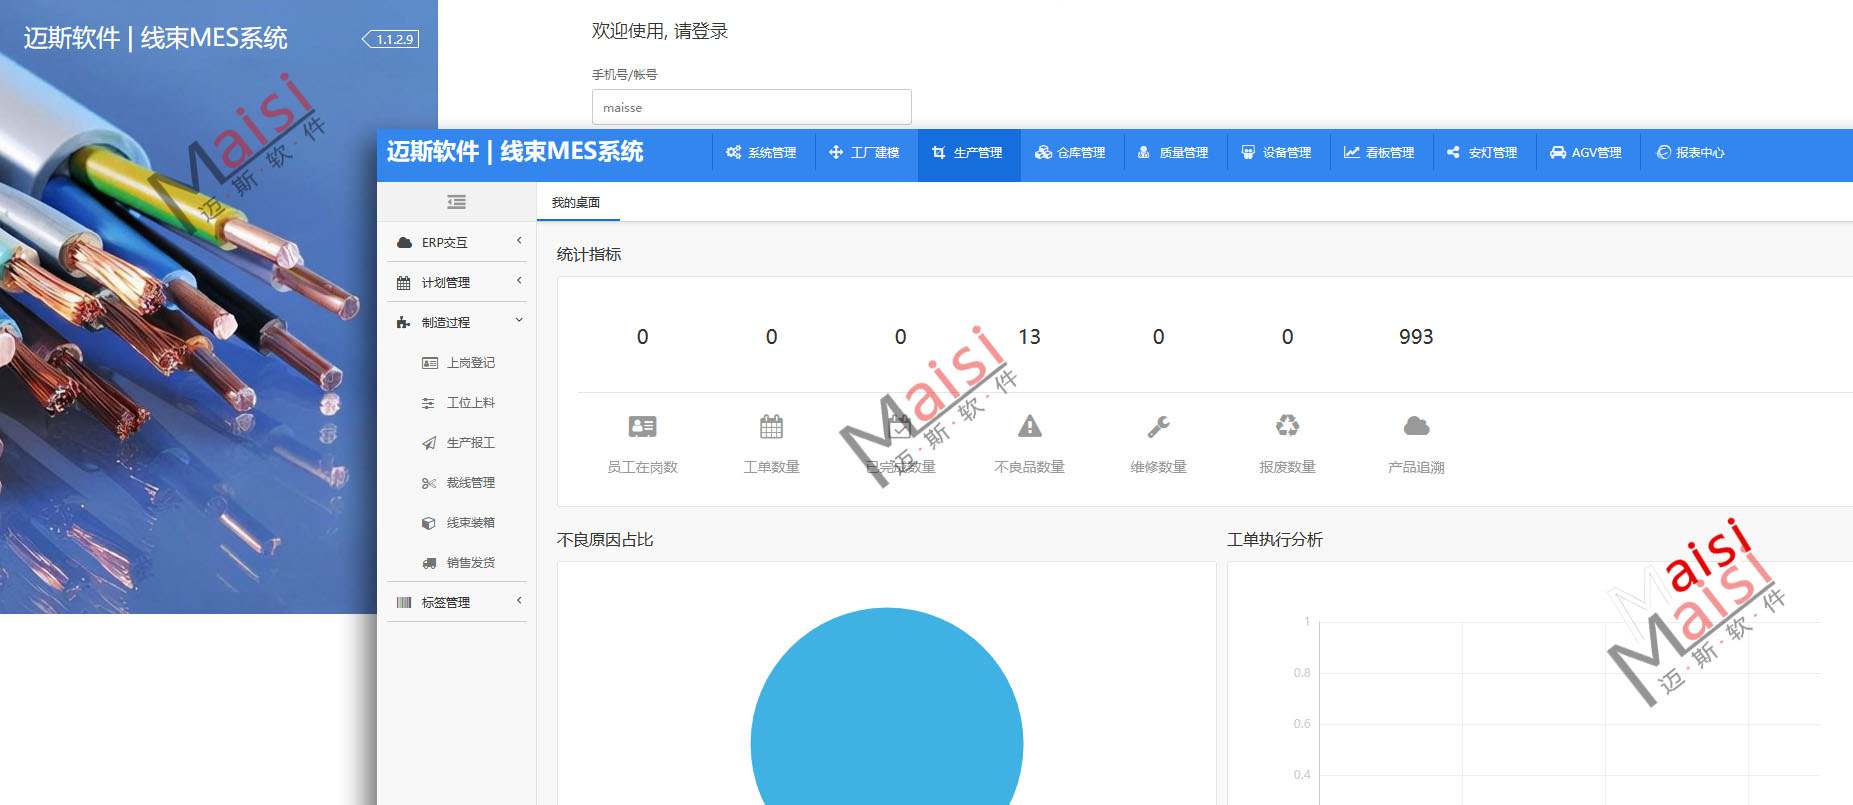This screenshot has height=805, width=1853.
Task: Open the 设备管理 top menu
Action: point(1277,152)
